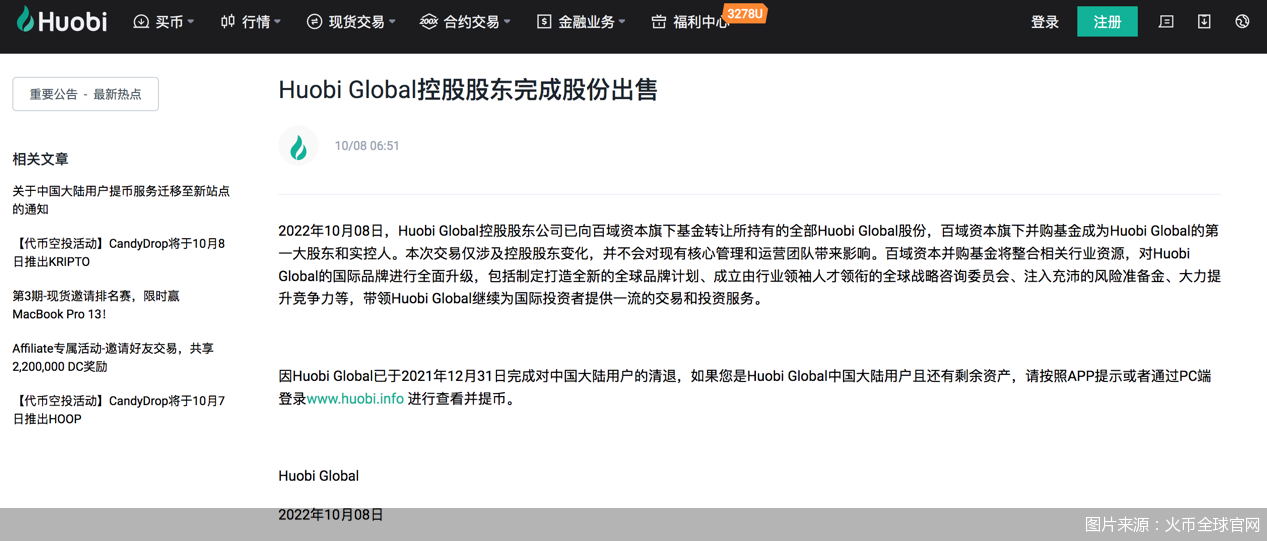1267x541 pixels.
Task: Open the 合约交易 menu
Action: 472,22
